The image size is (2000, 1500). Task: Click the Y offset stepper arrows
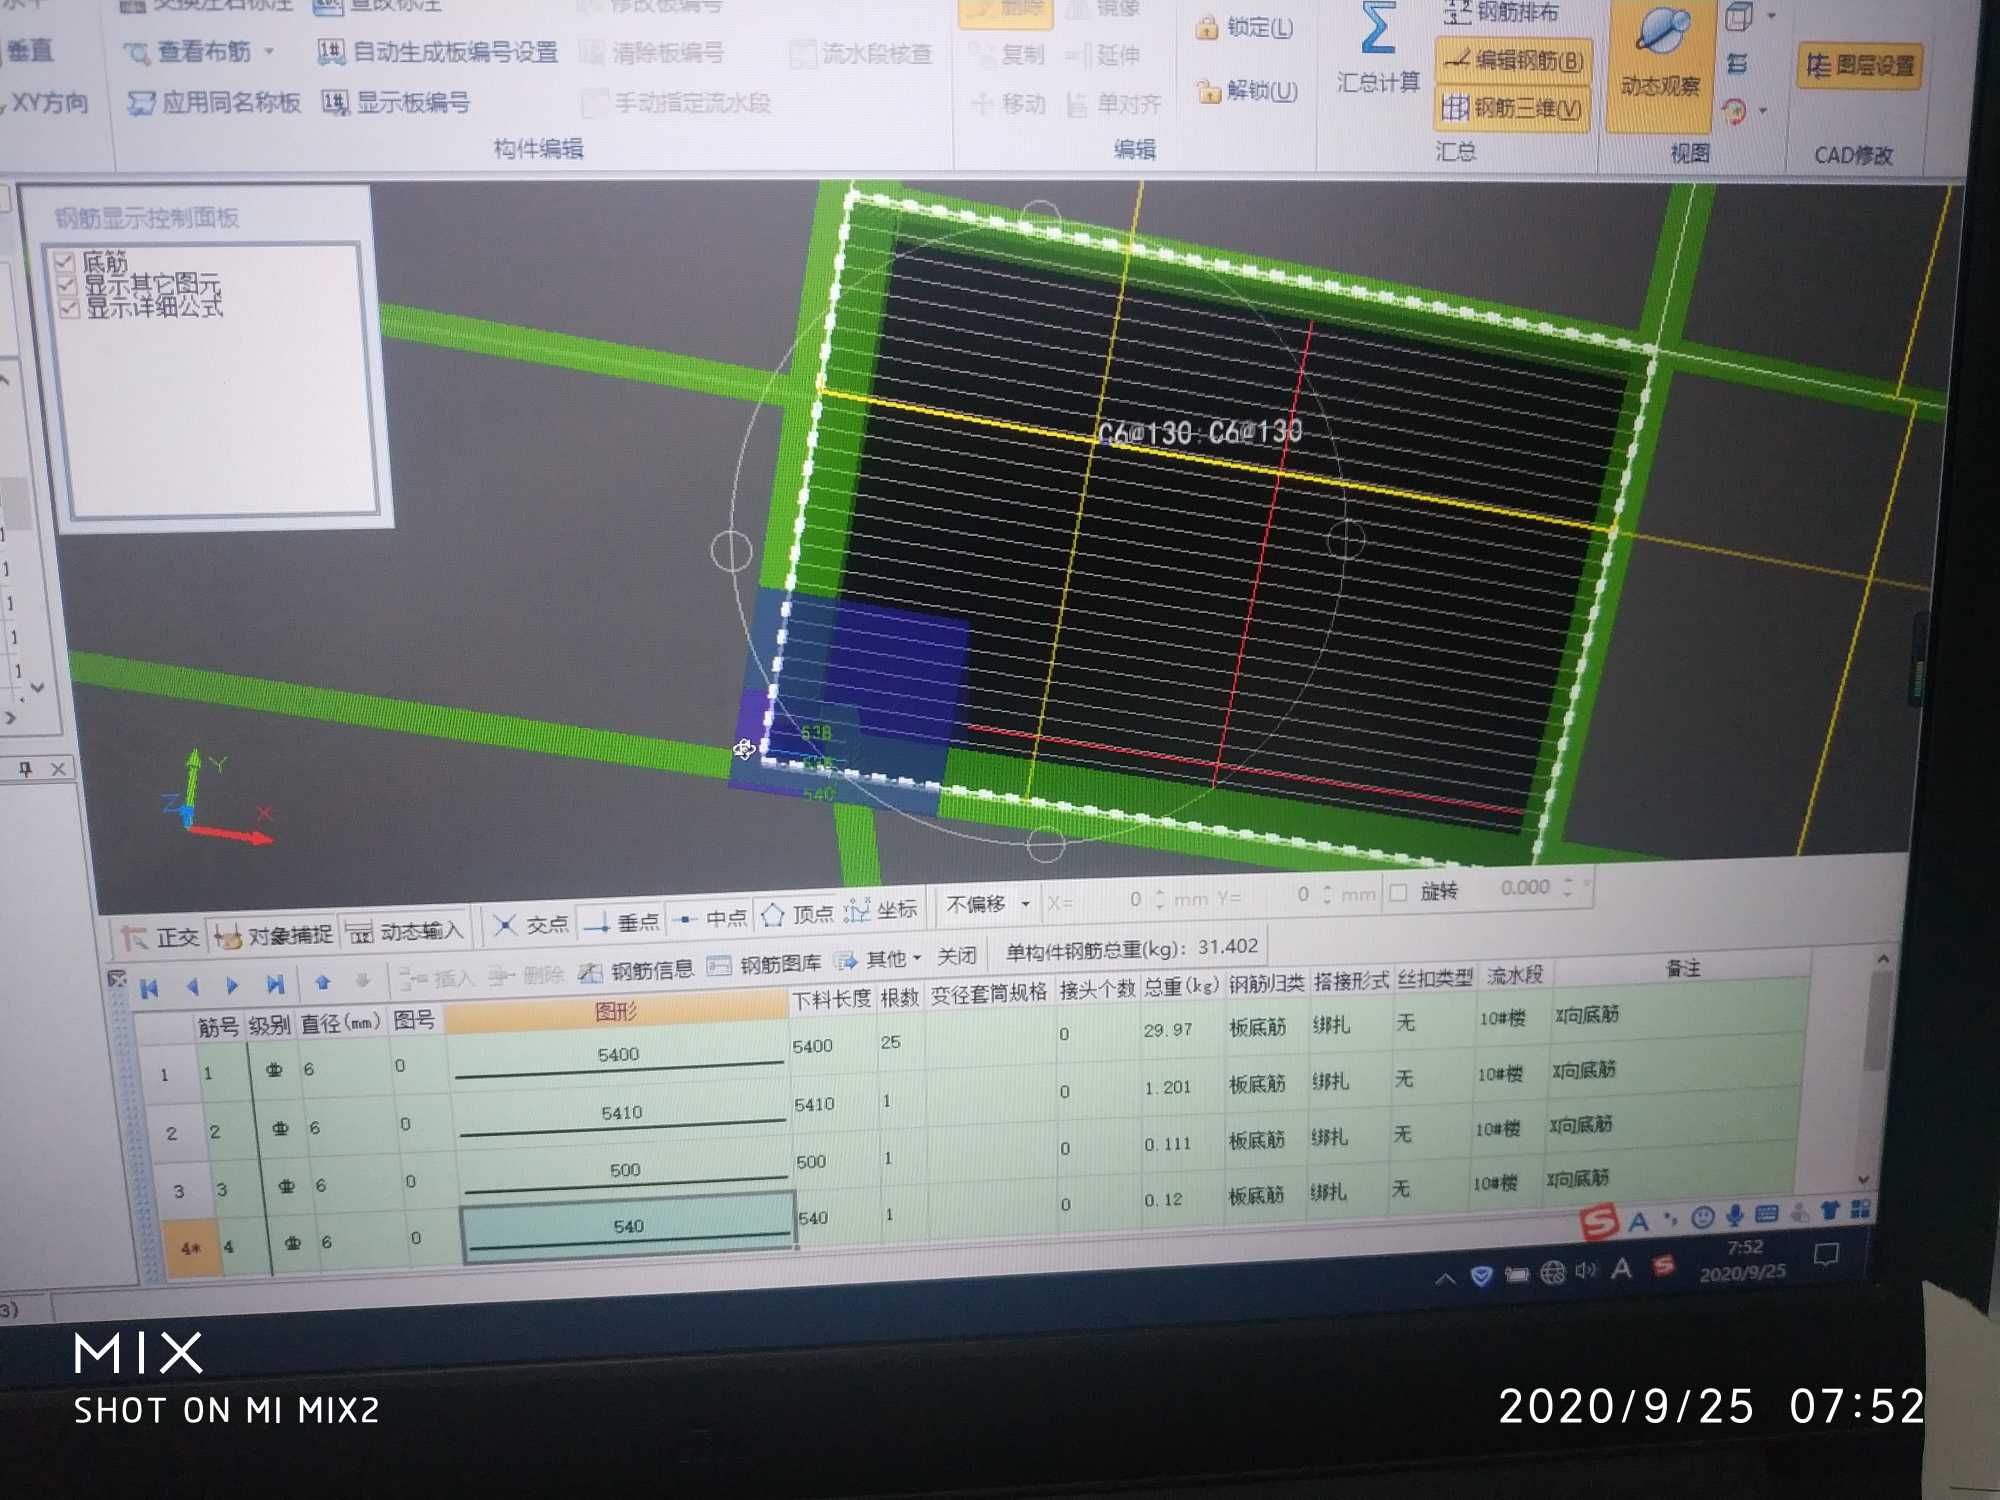(x=1326, y=893)
